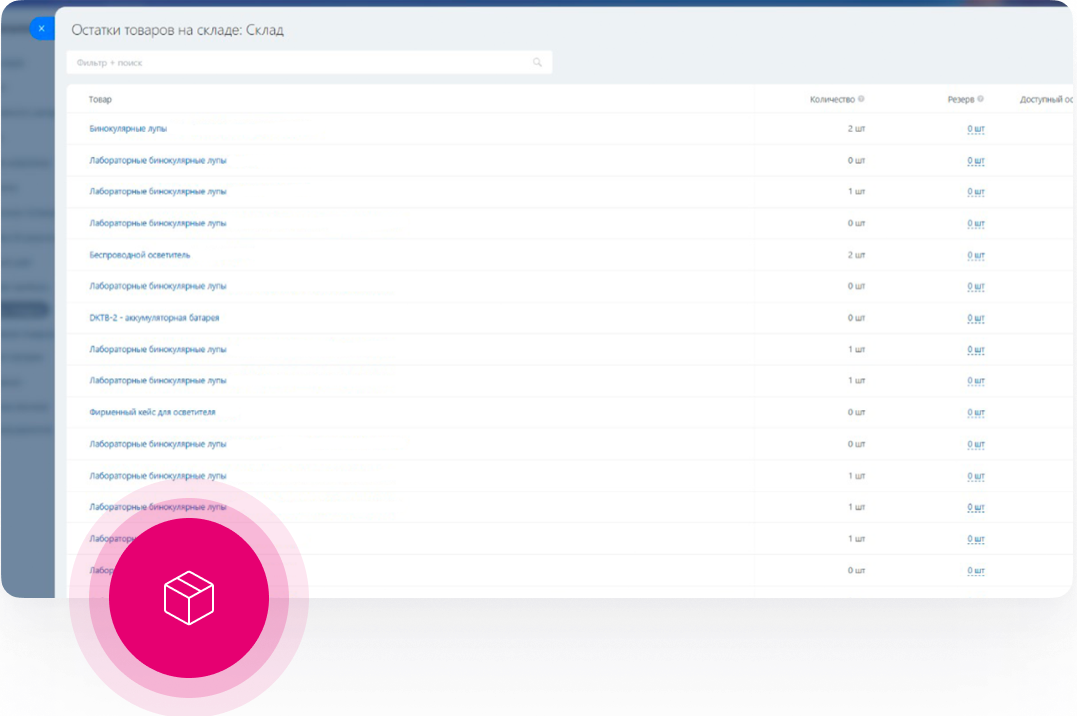Sort by the Товар column header
This screenshot has height=716, width=1077.
pos(100,99)
